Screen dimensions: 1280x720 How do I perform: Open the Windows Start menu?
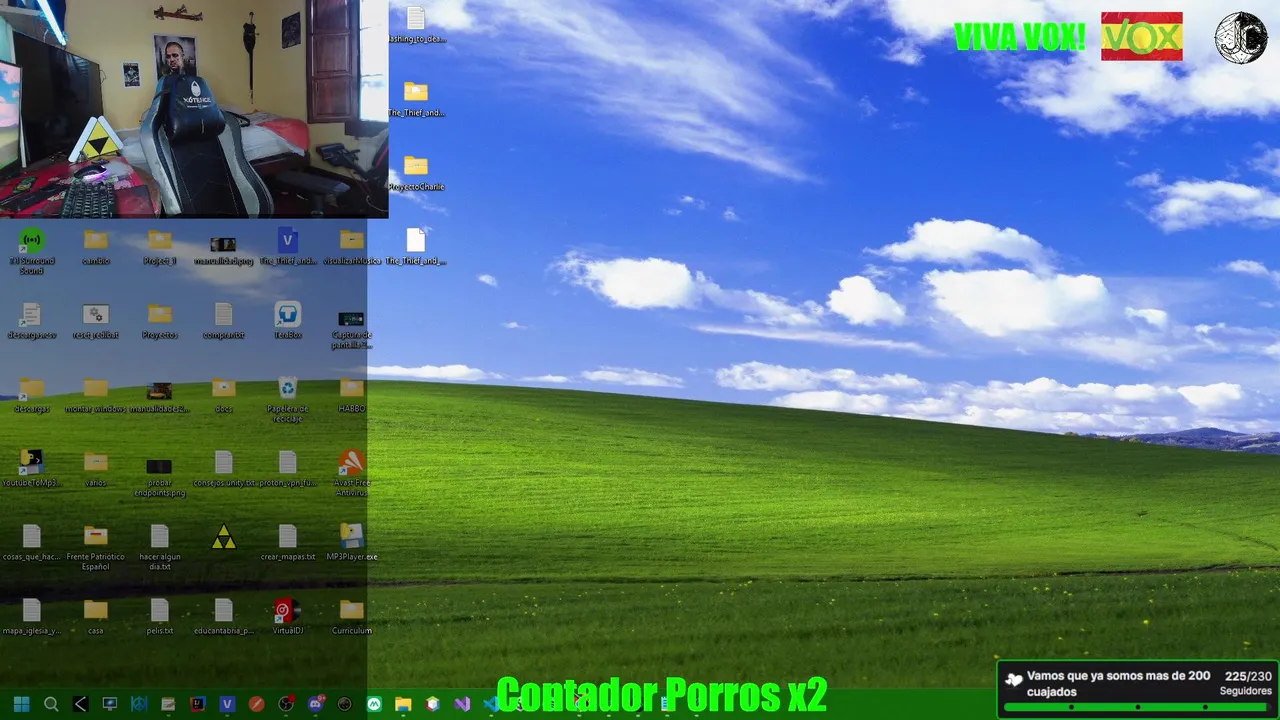[21, 704]
